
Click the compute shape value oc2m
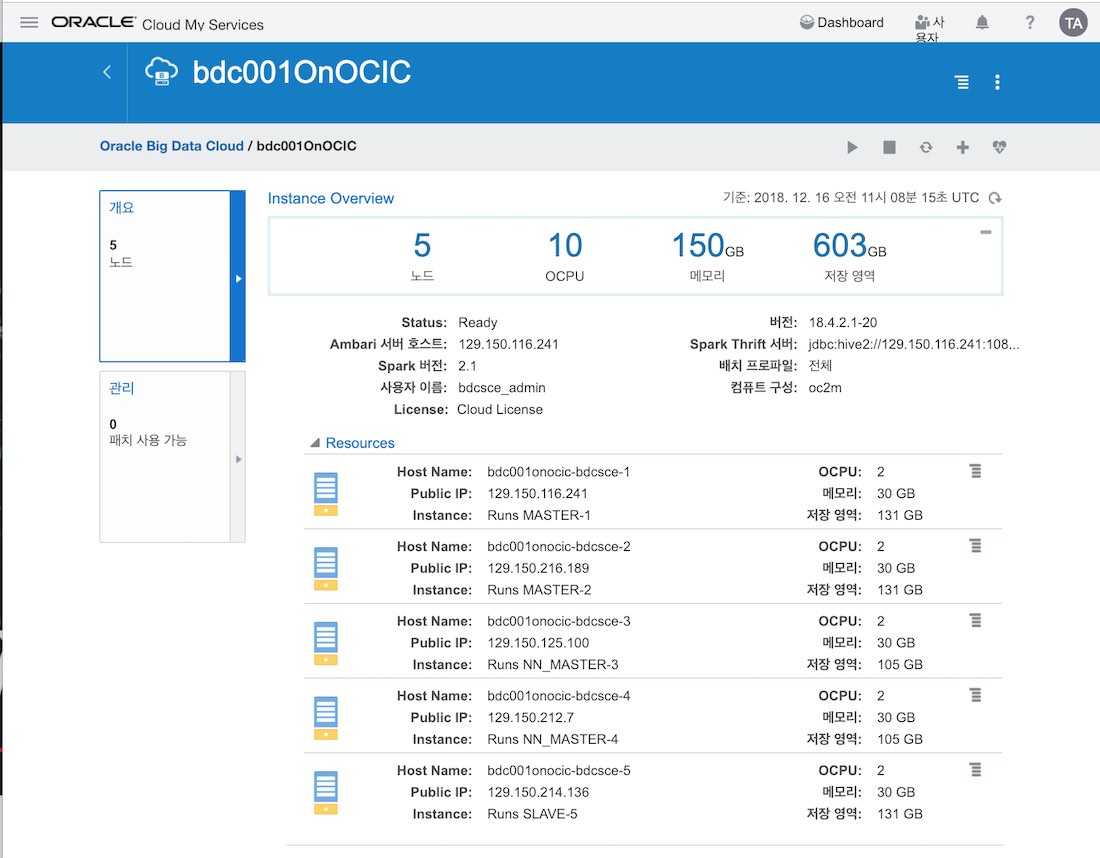[x=825, y=388]
